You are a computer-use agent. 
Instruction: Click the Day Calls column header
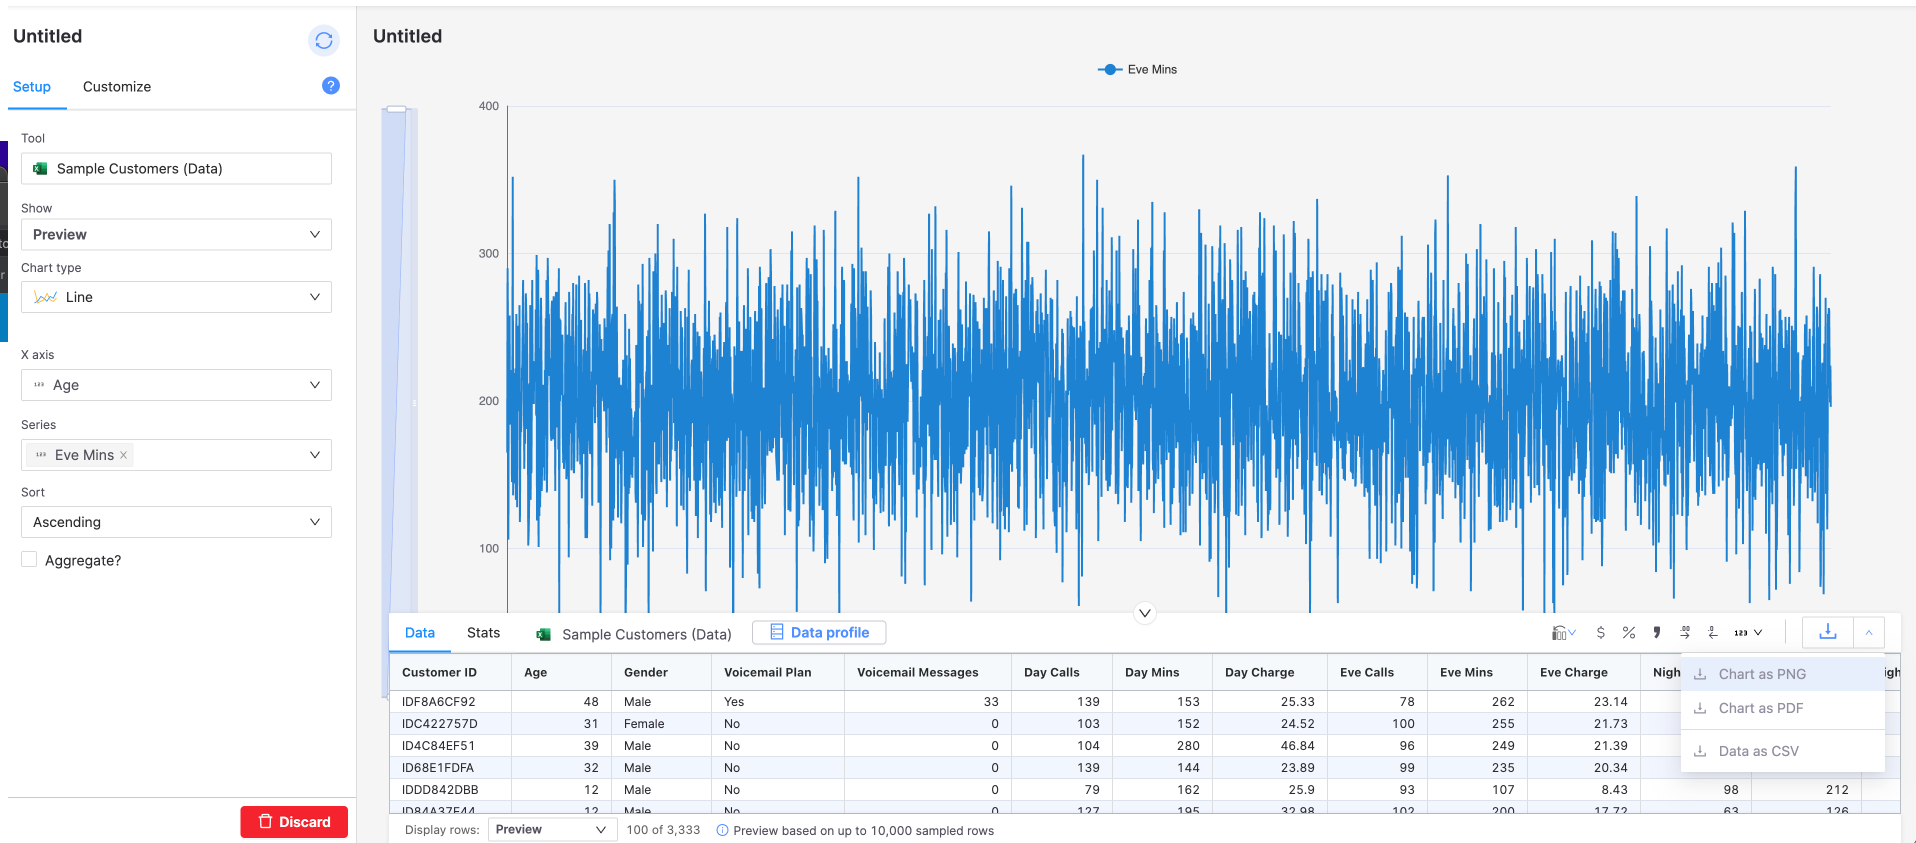pos(1061,672)
